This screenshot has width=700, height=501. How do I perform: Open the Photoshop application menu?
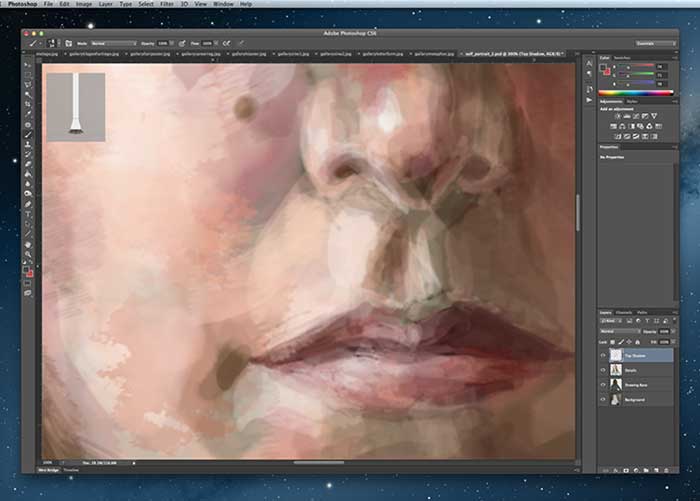click(x=22, y=4)
